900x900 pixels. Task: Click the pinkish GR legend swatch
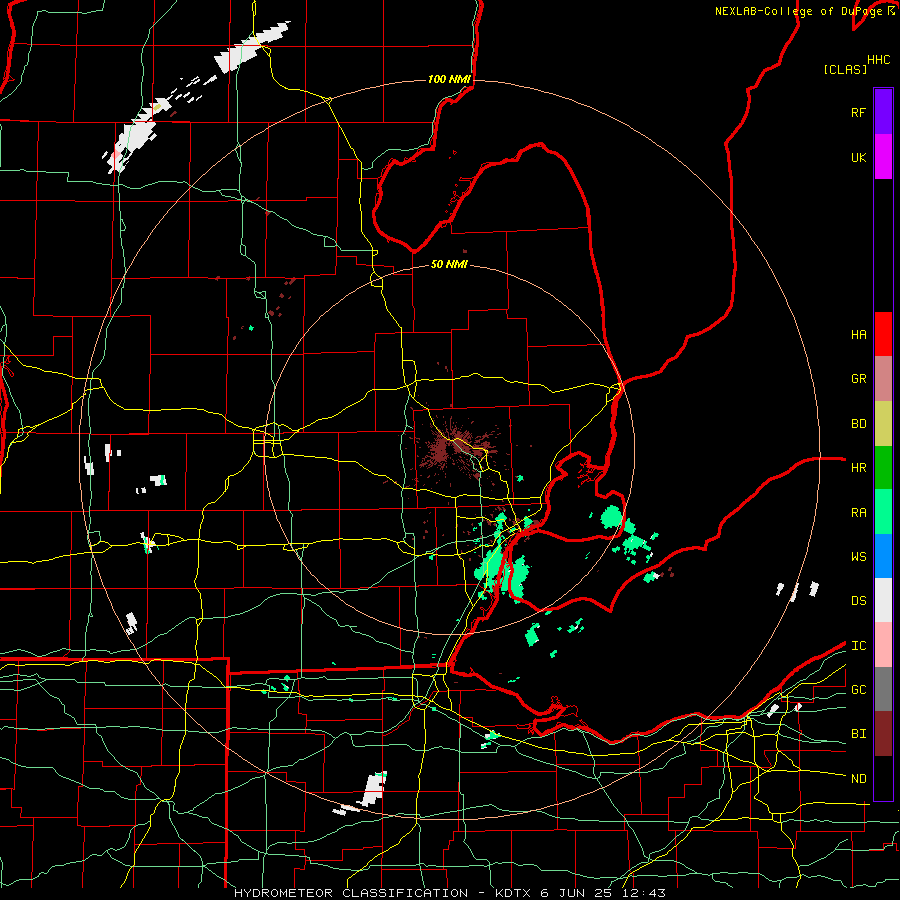[x=883, y=378]
